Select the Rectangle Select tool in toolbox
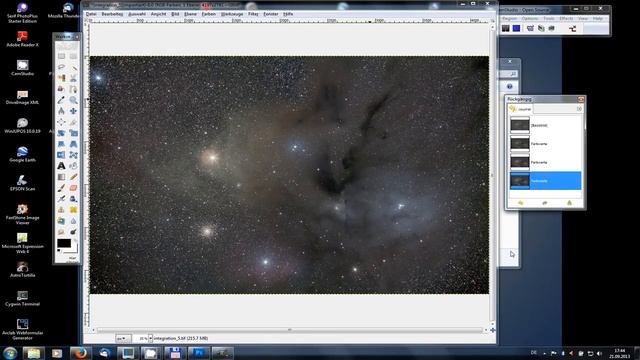 point(61,56)
